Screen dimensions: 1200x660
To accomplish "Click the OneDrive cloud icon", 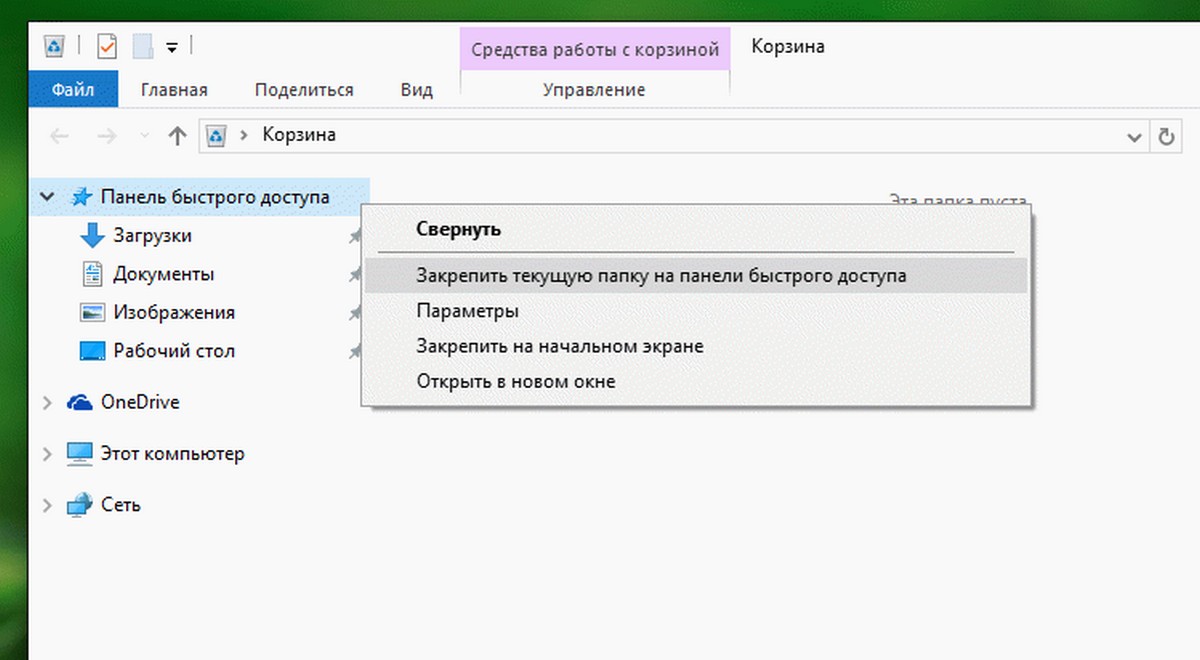I will coord(80,402).
